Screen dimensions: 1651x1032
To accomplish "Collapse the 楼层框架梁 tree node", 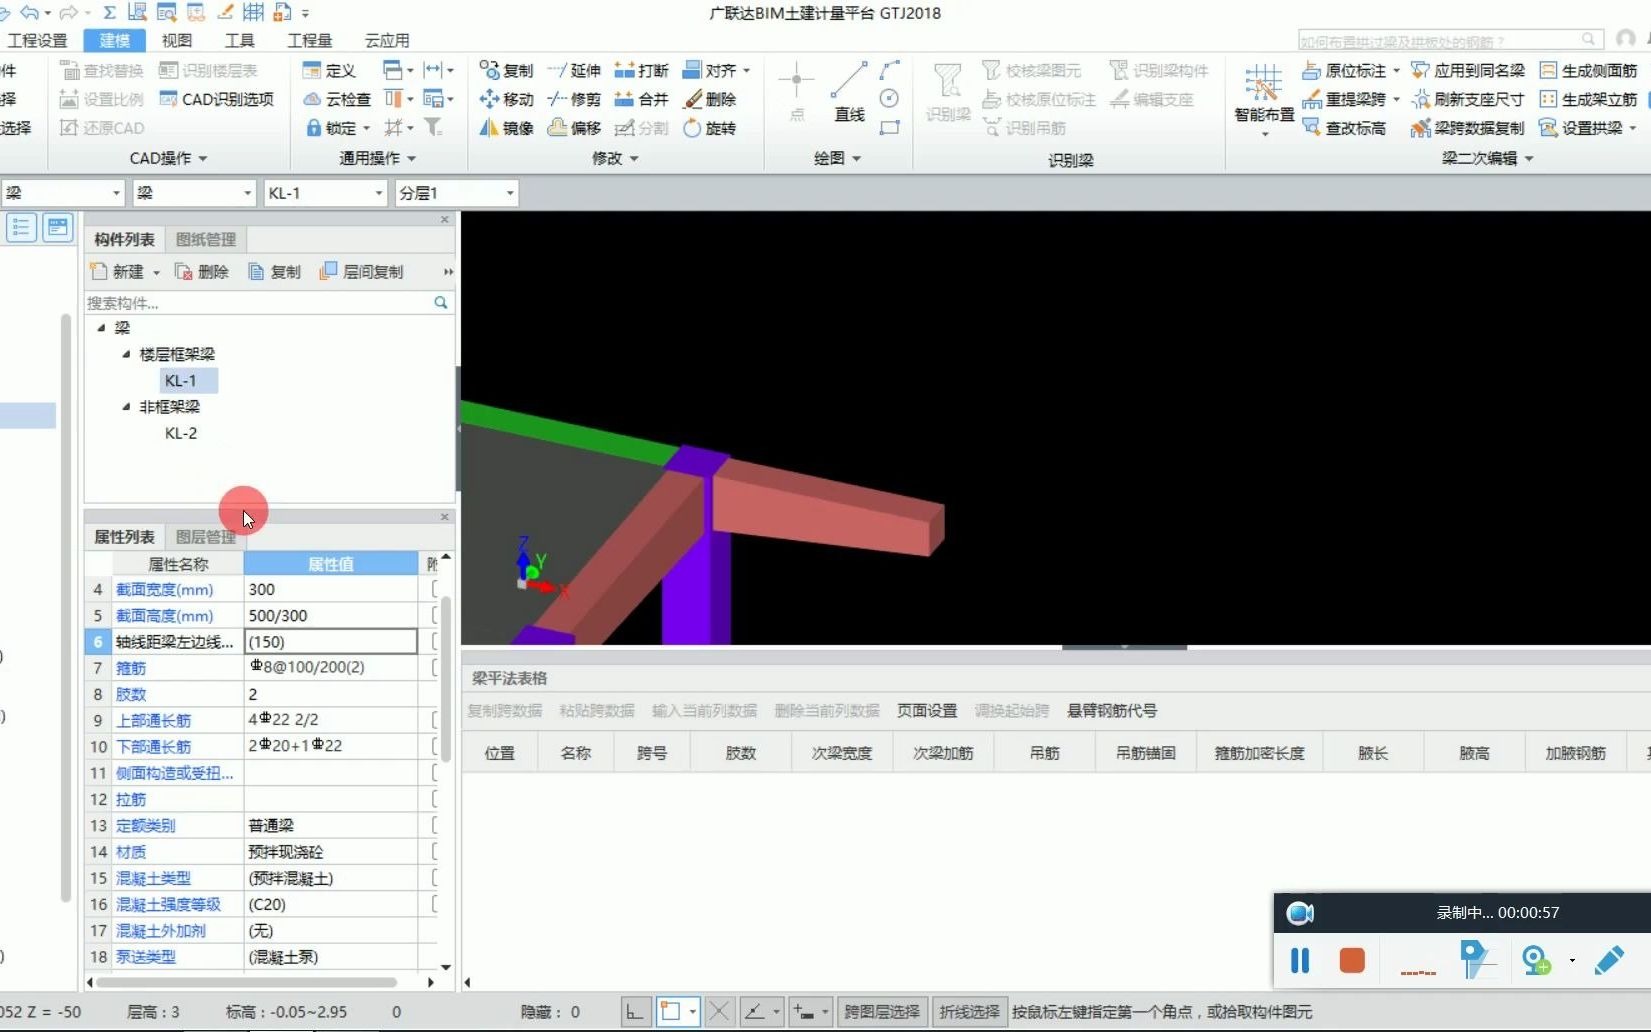I will pos(126,354).
